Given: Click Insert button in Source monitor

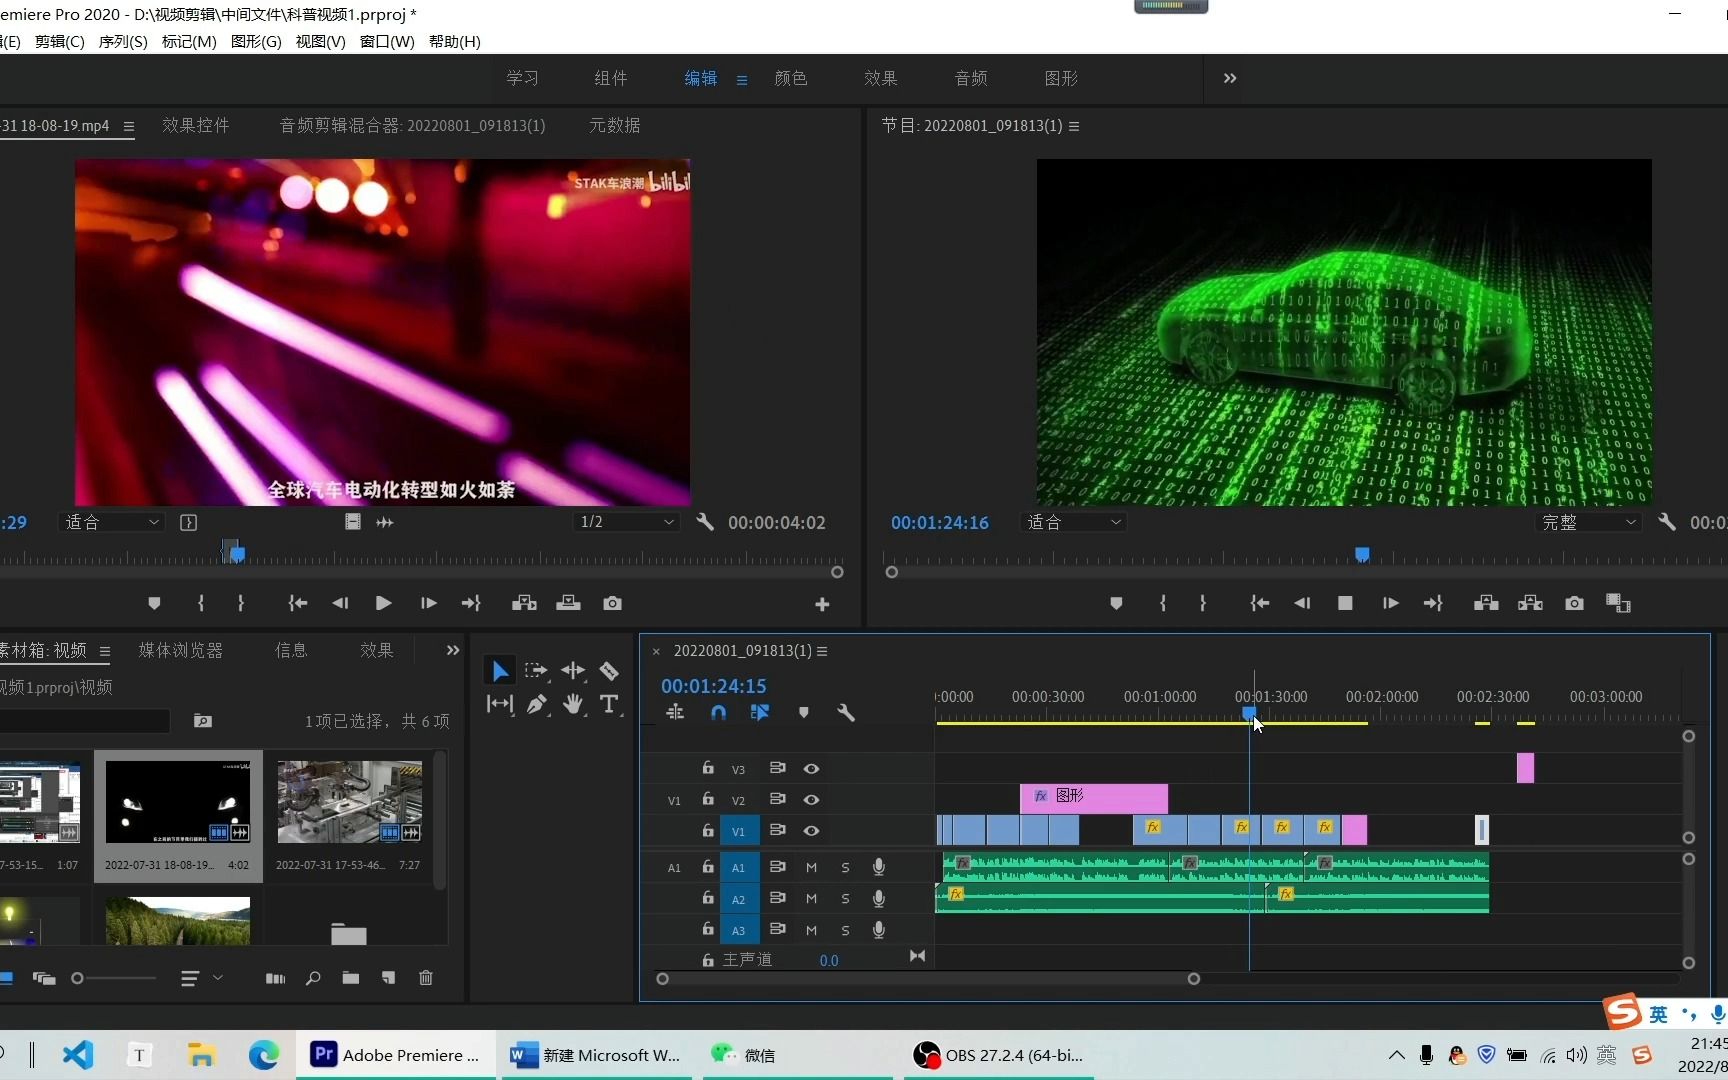Looking at the screenshot, I should point(524,603).
